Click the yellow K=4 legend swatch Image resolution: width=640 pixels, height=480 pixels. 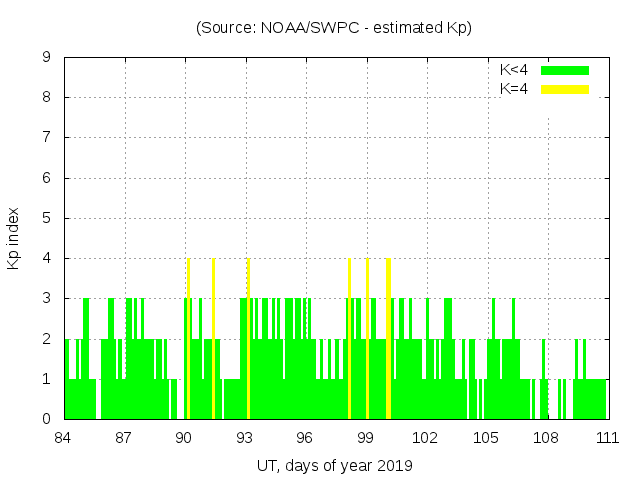coord(565,89)
